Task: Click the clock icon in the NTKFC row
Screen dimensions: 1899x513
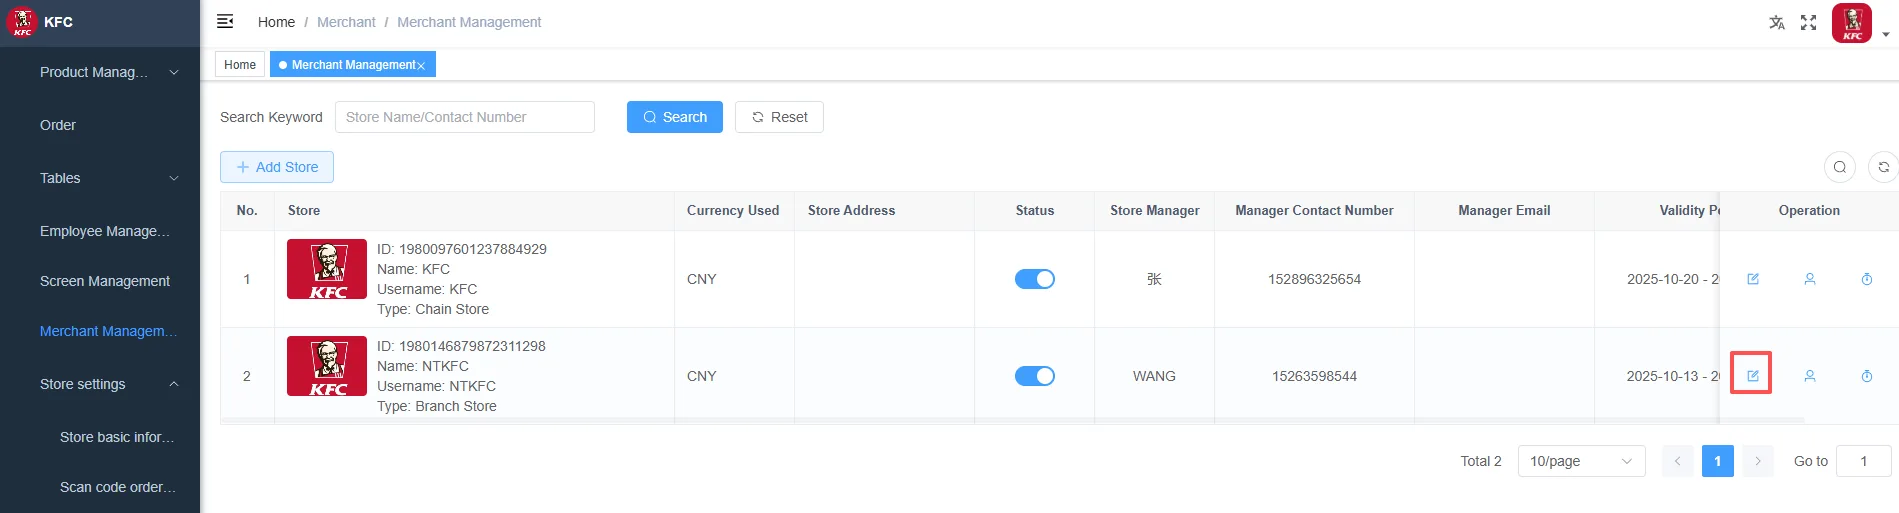Action: [x=1867, y=376]
